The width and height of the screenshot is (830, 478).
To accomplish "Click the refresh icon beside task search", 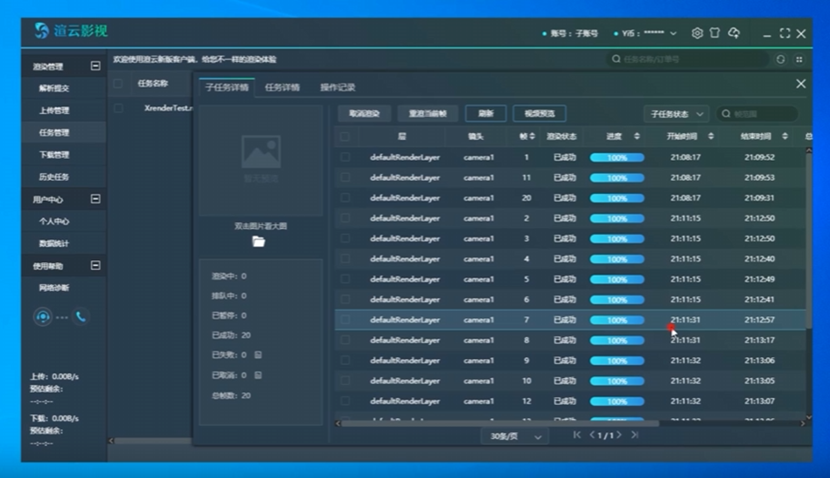I will [781, 59].
